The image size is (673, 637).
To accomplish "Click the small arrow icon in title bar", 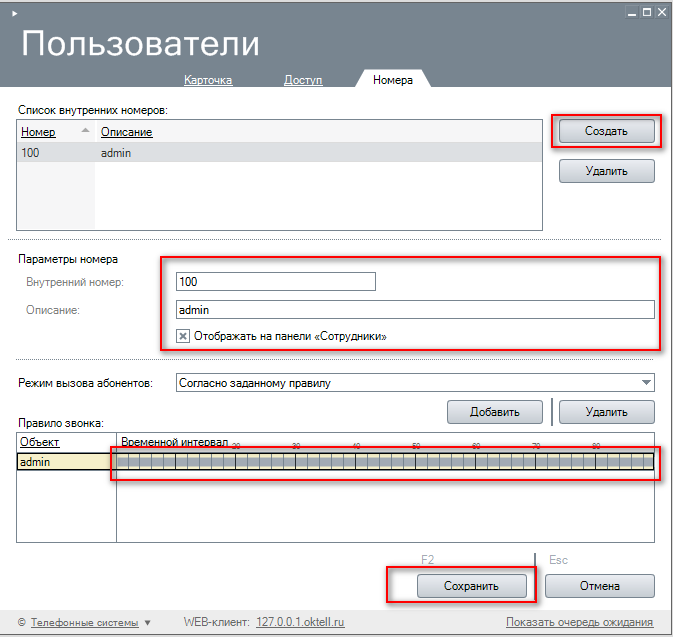I will pos(13,11).
